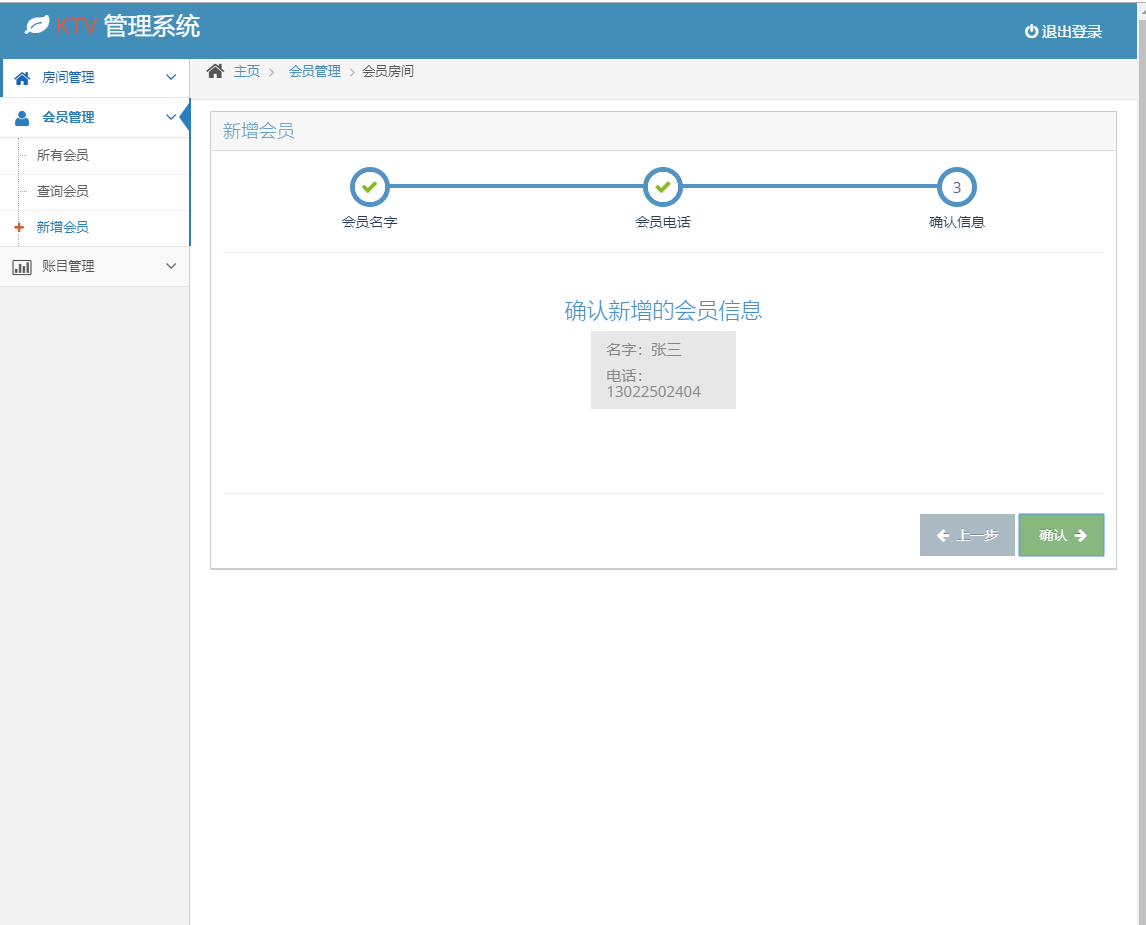Collapse the 会员管理 section chevron

pos(170,117)
